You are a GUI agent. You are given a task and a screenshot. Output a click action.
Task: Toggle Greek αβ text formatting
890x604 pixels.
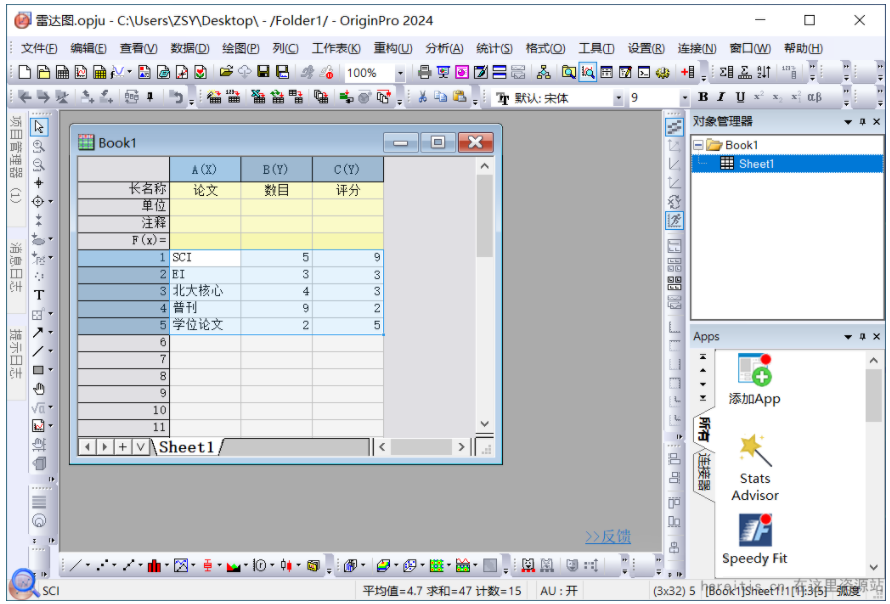[x=815, y=97]
